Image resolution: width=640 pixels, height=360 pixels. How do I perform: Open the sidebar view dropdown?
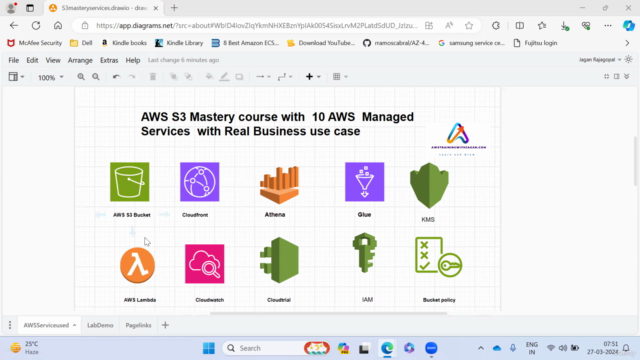point(16,77)
